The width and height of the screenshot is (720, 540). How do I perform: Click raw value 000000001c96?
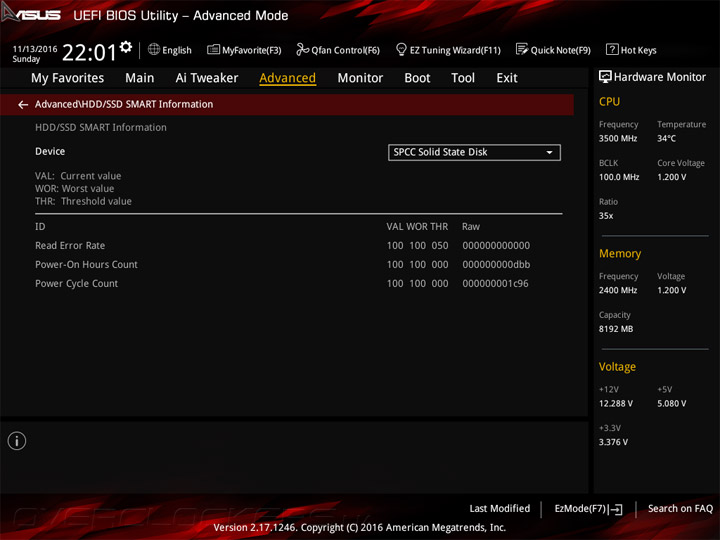click(x=495, y=283)
